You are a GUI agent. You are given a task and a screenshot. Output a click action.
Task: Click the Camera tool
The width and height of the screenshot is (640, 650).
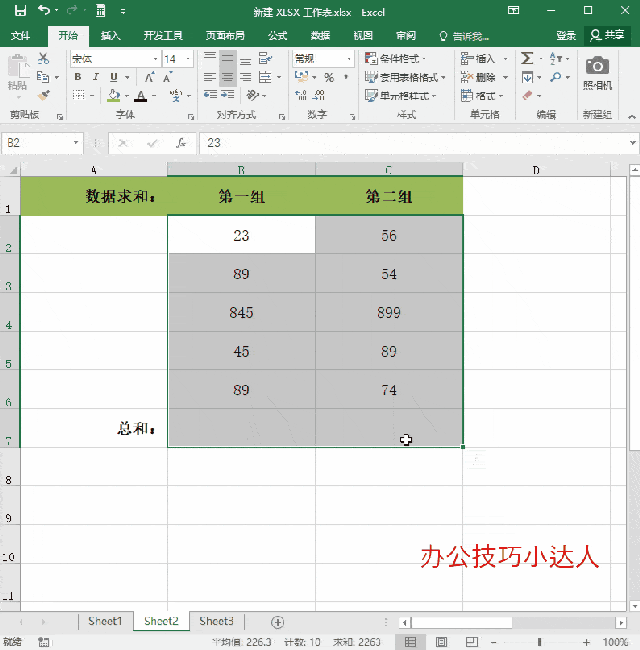[x=597, y=73]
